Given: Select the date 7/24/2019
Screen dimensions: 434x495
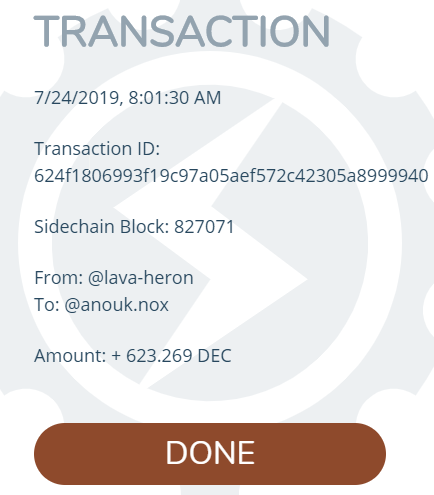Looking at the screenshot, I should click(x=78, y=98).
